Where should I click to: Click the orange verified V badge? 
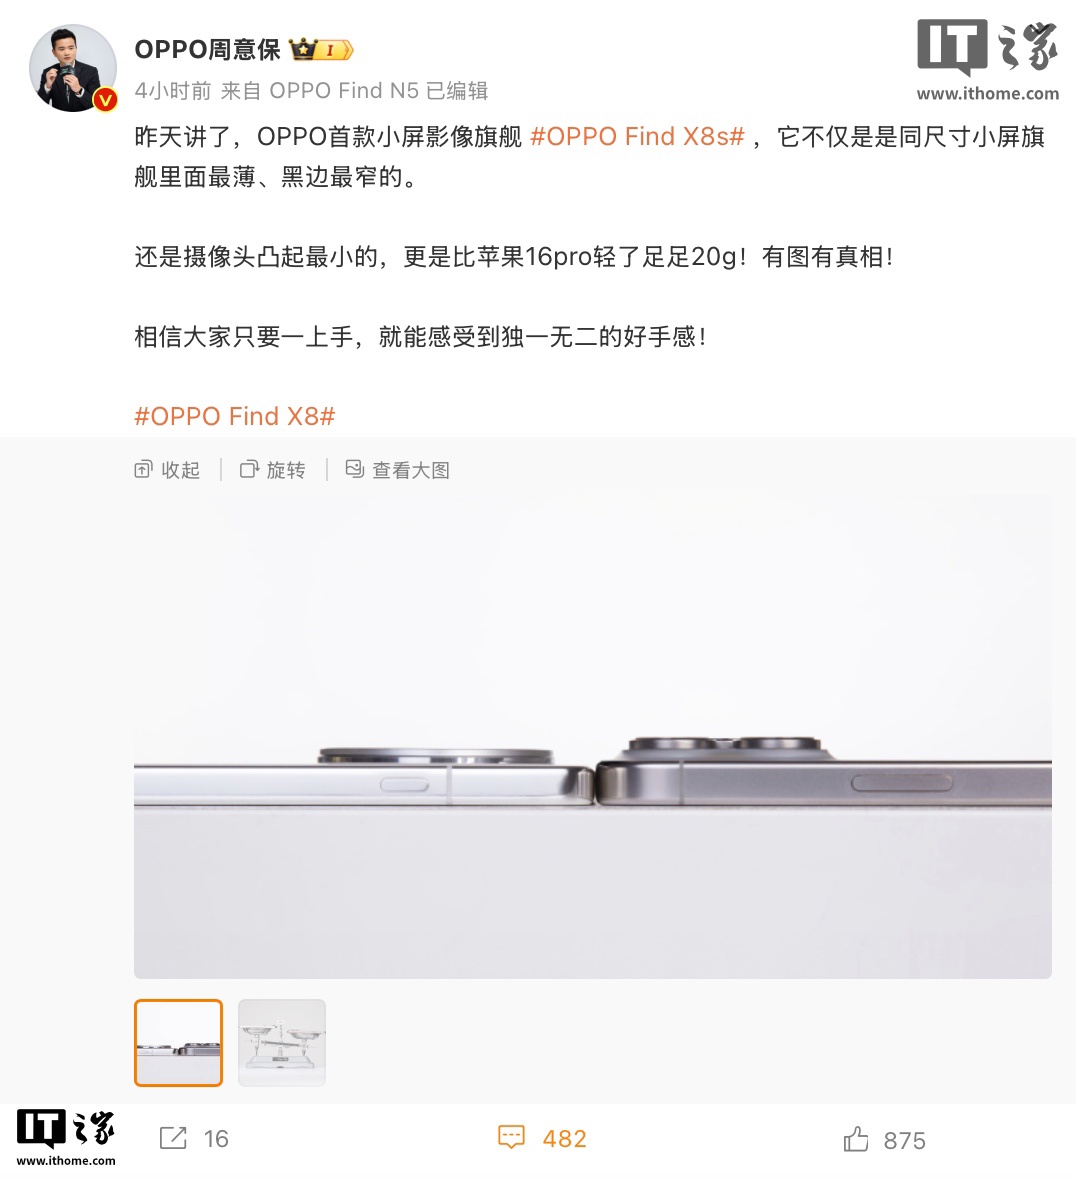tap(105, 99)
